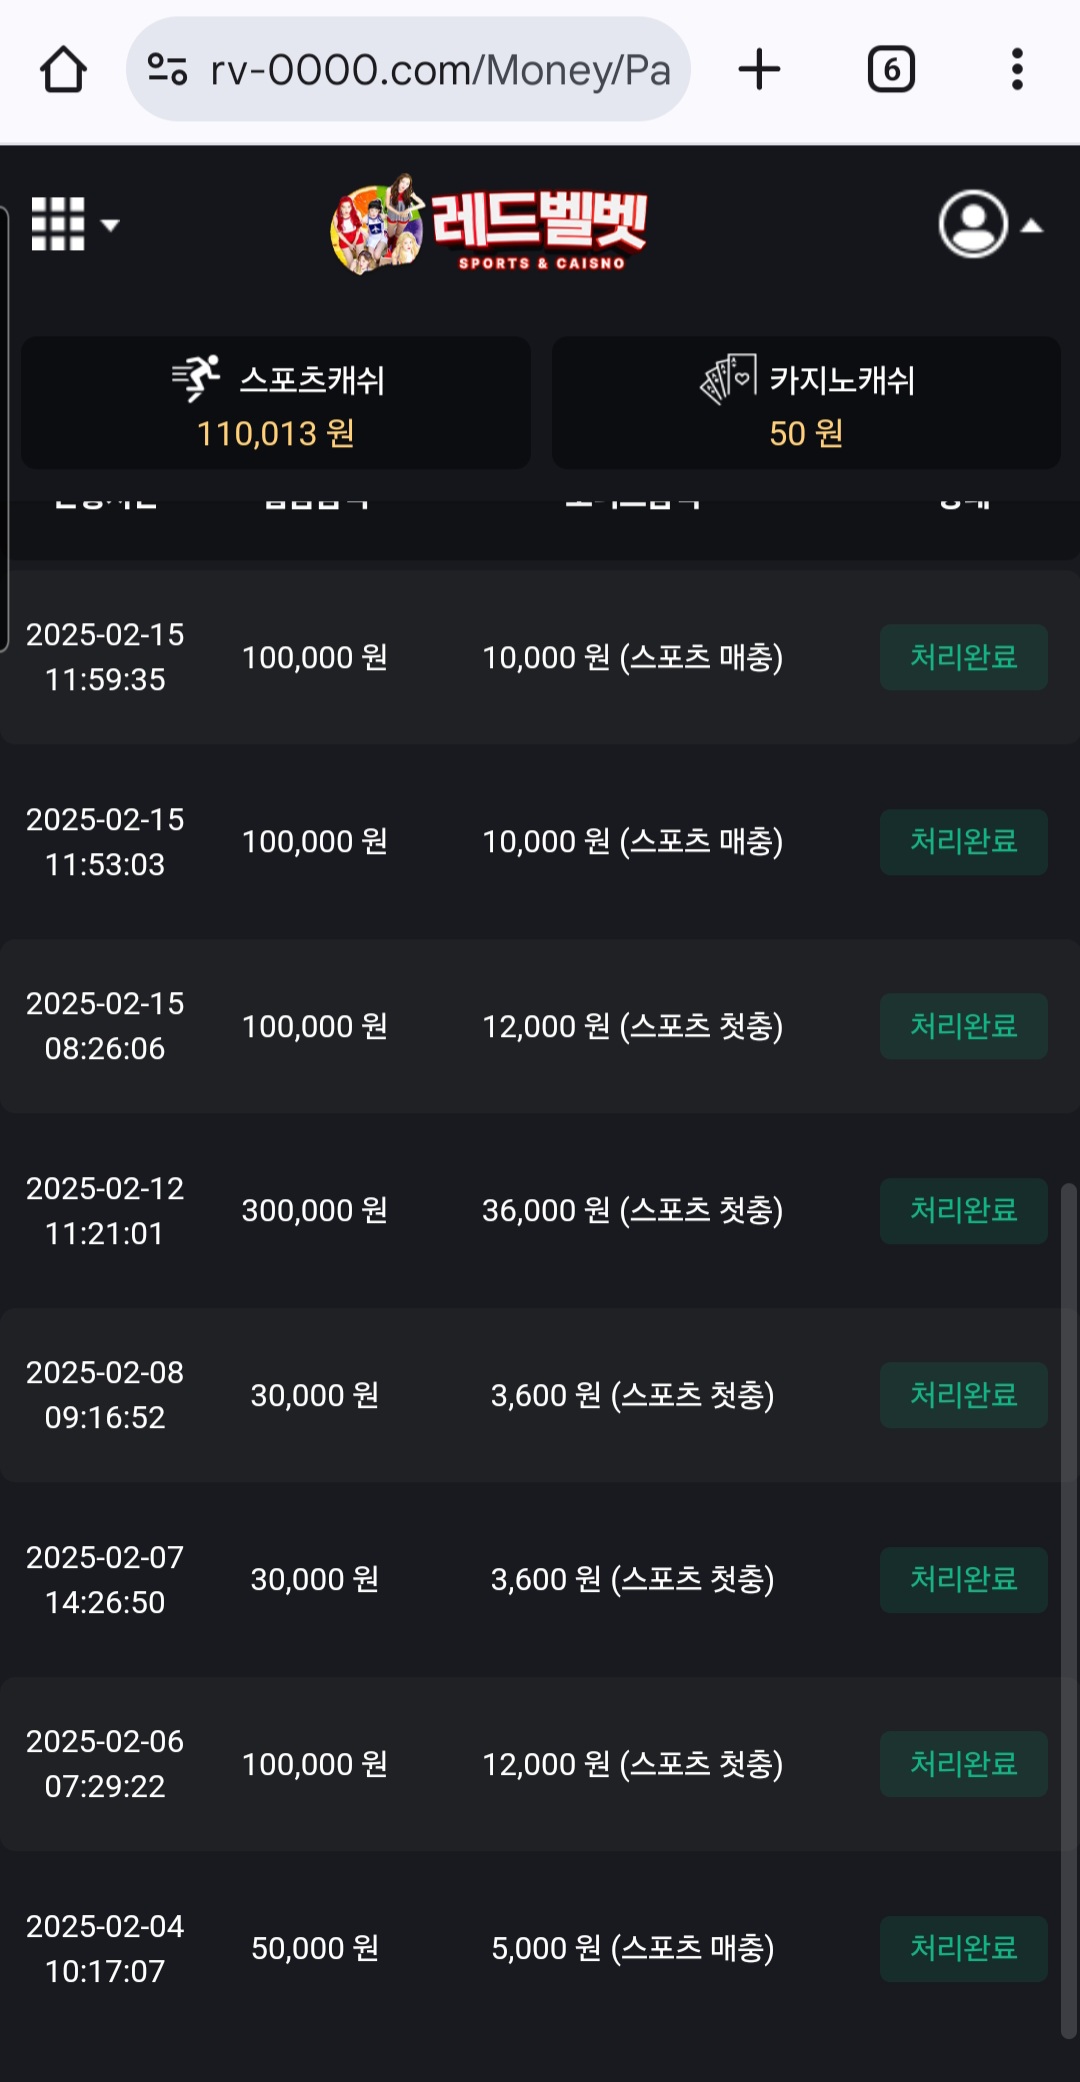Screen dimensions: 1080x2082
Task: Tap the playing cards casino cash icon
Action: 728,379
